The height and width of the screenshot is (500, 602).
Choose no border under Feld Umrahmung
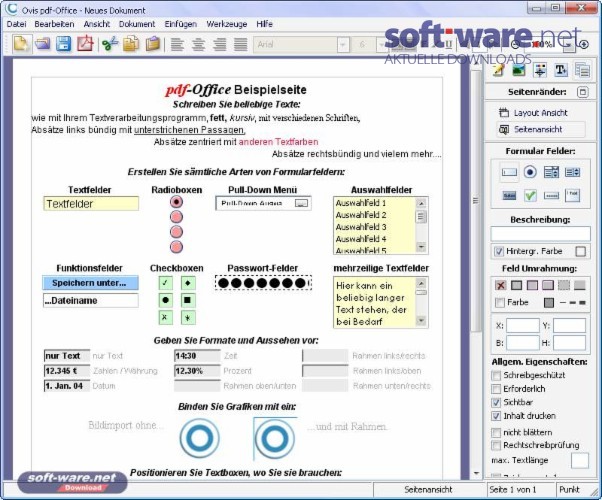point(500,285)
